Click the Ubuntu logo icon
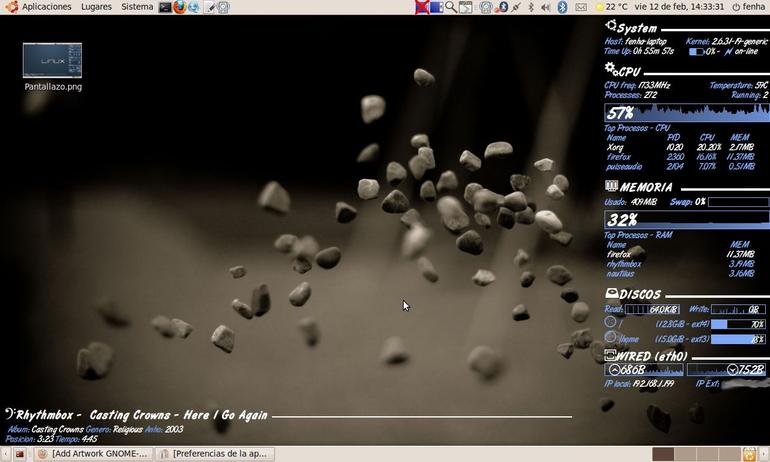This screenshot has width=770, height=462. 11,7
